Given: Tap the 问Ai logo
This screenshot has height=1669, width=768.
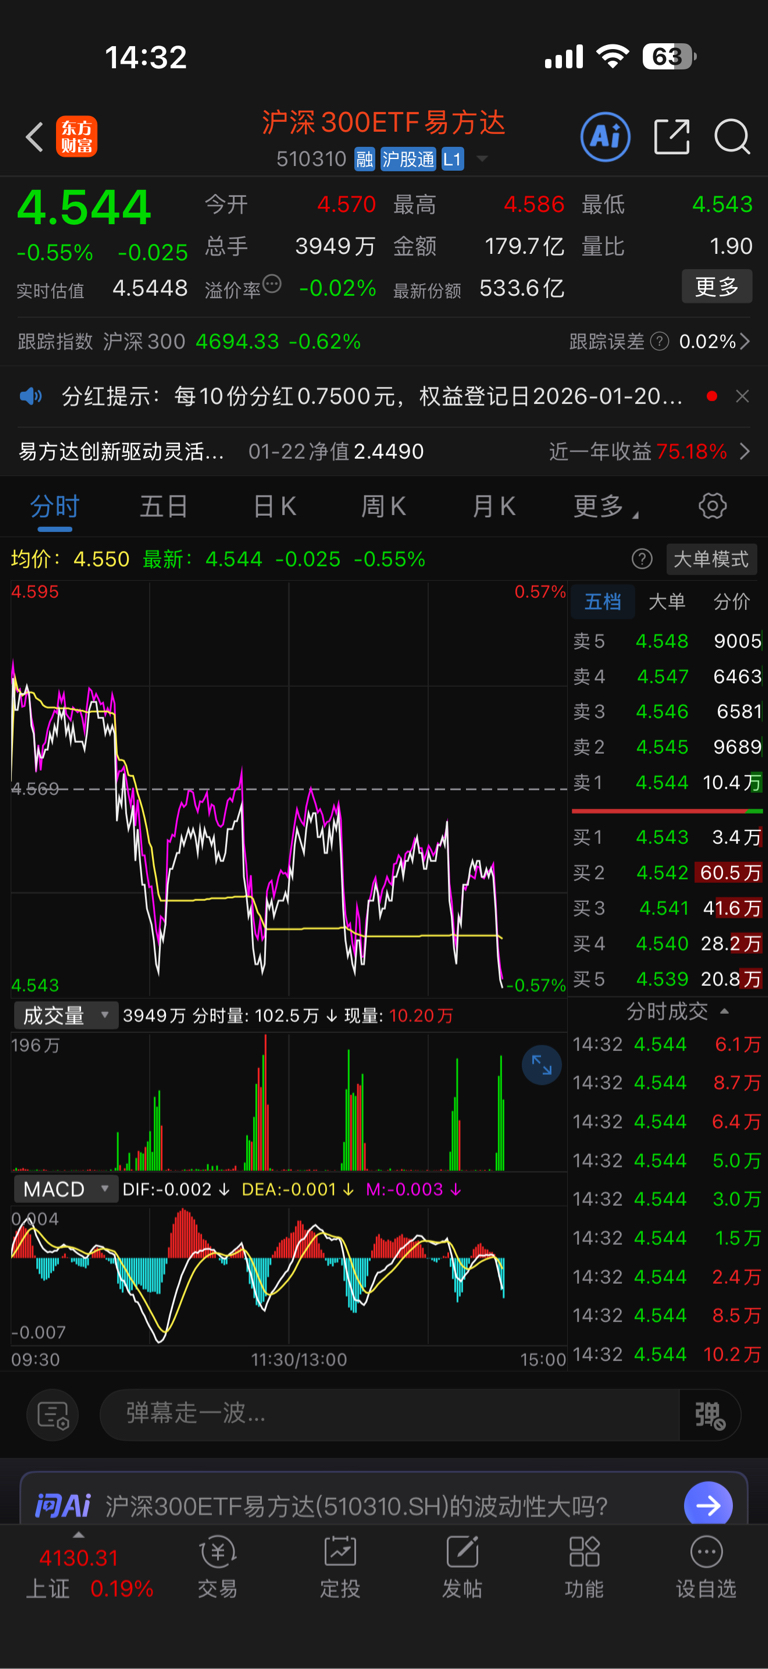Looking at the screenshot, I should [63, 1505].
